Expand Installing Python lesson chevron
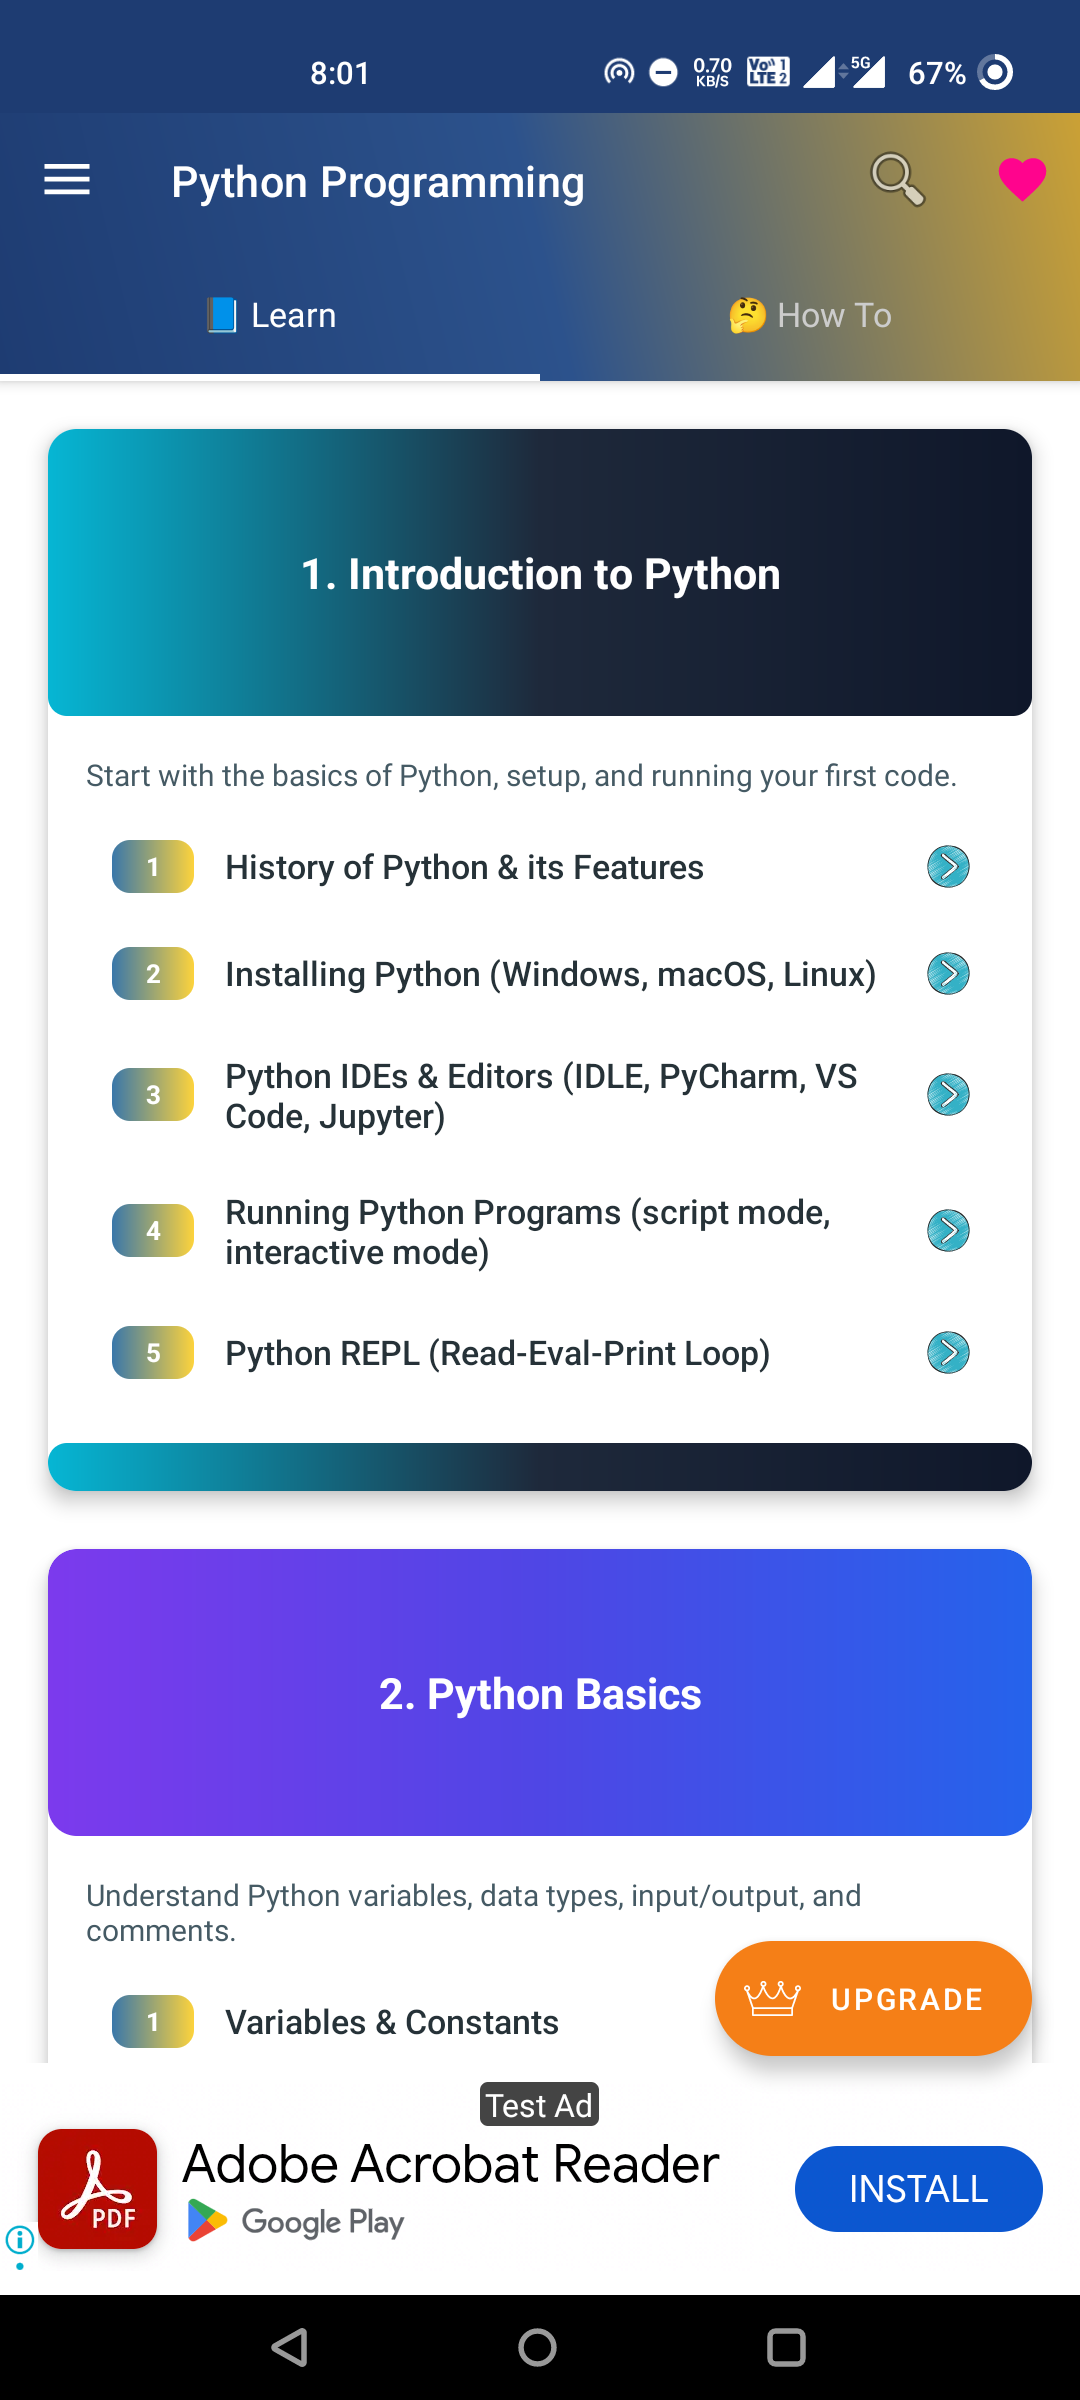Viewport: 1080px width, 2400px height. [x=947, y=973]
